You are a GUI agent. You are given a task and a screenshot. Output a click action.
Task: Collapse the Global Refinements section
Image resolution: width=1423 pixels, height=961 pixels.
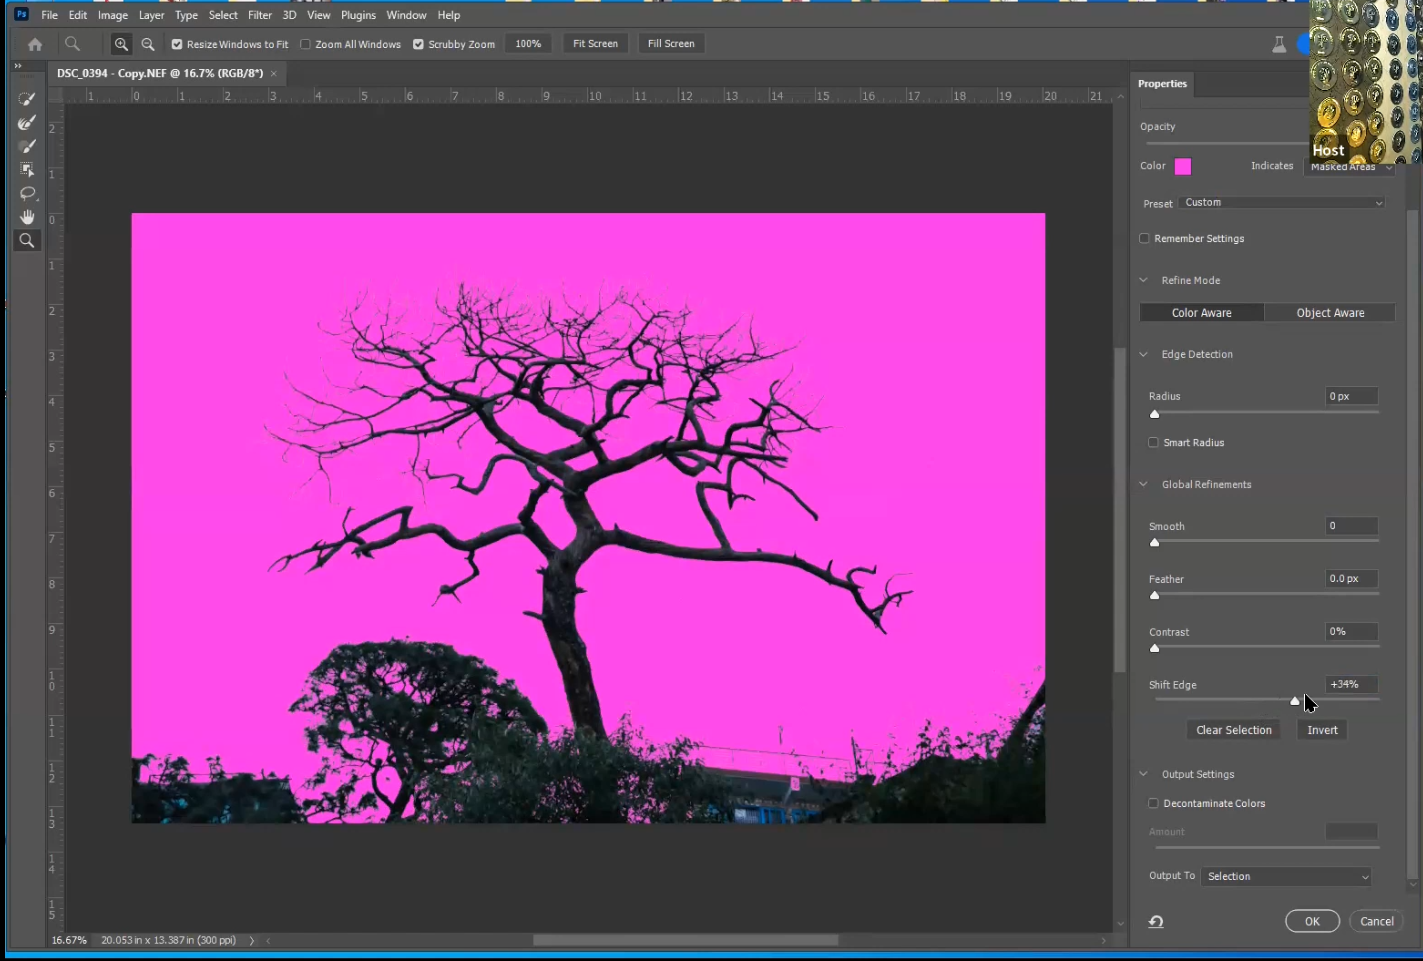tap(1144, 485)
